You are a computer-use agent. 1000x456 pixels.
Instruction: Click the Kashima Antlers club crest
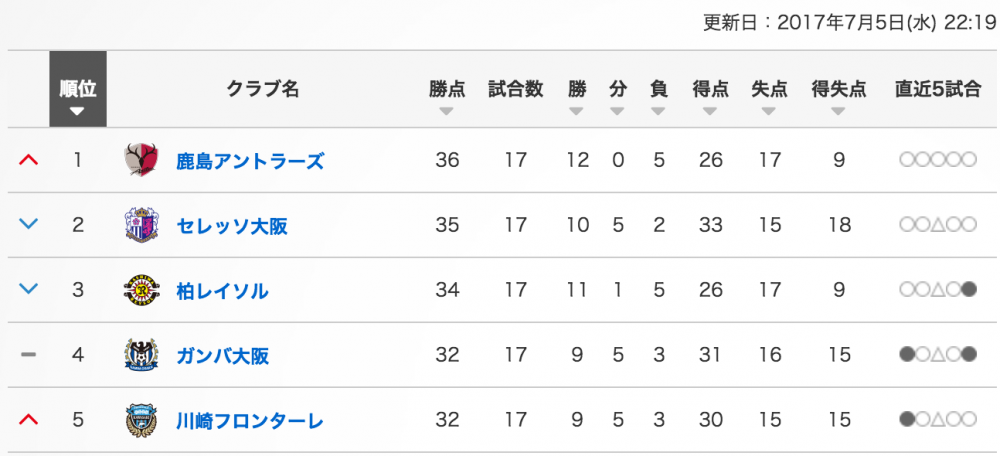[141, 160]
